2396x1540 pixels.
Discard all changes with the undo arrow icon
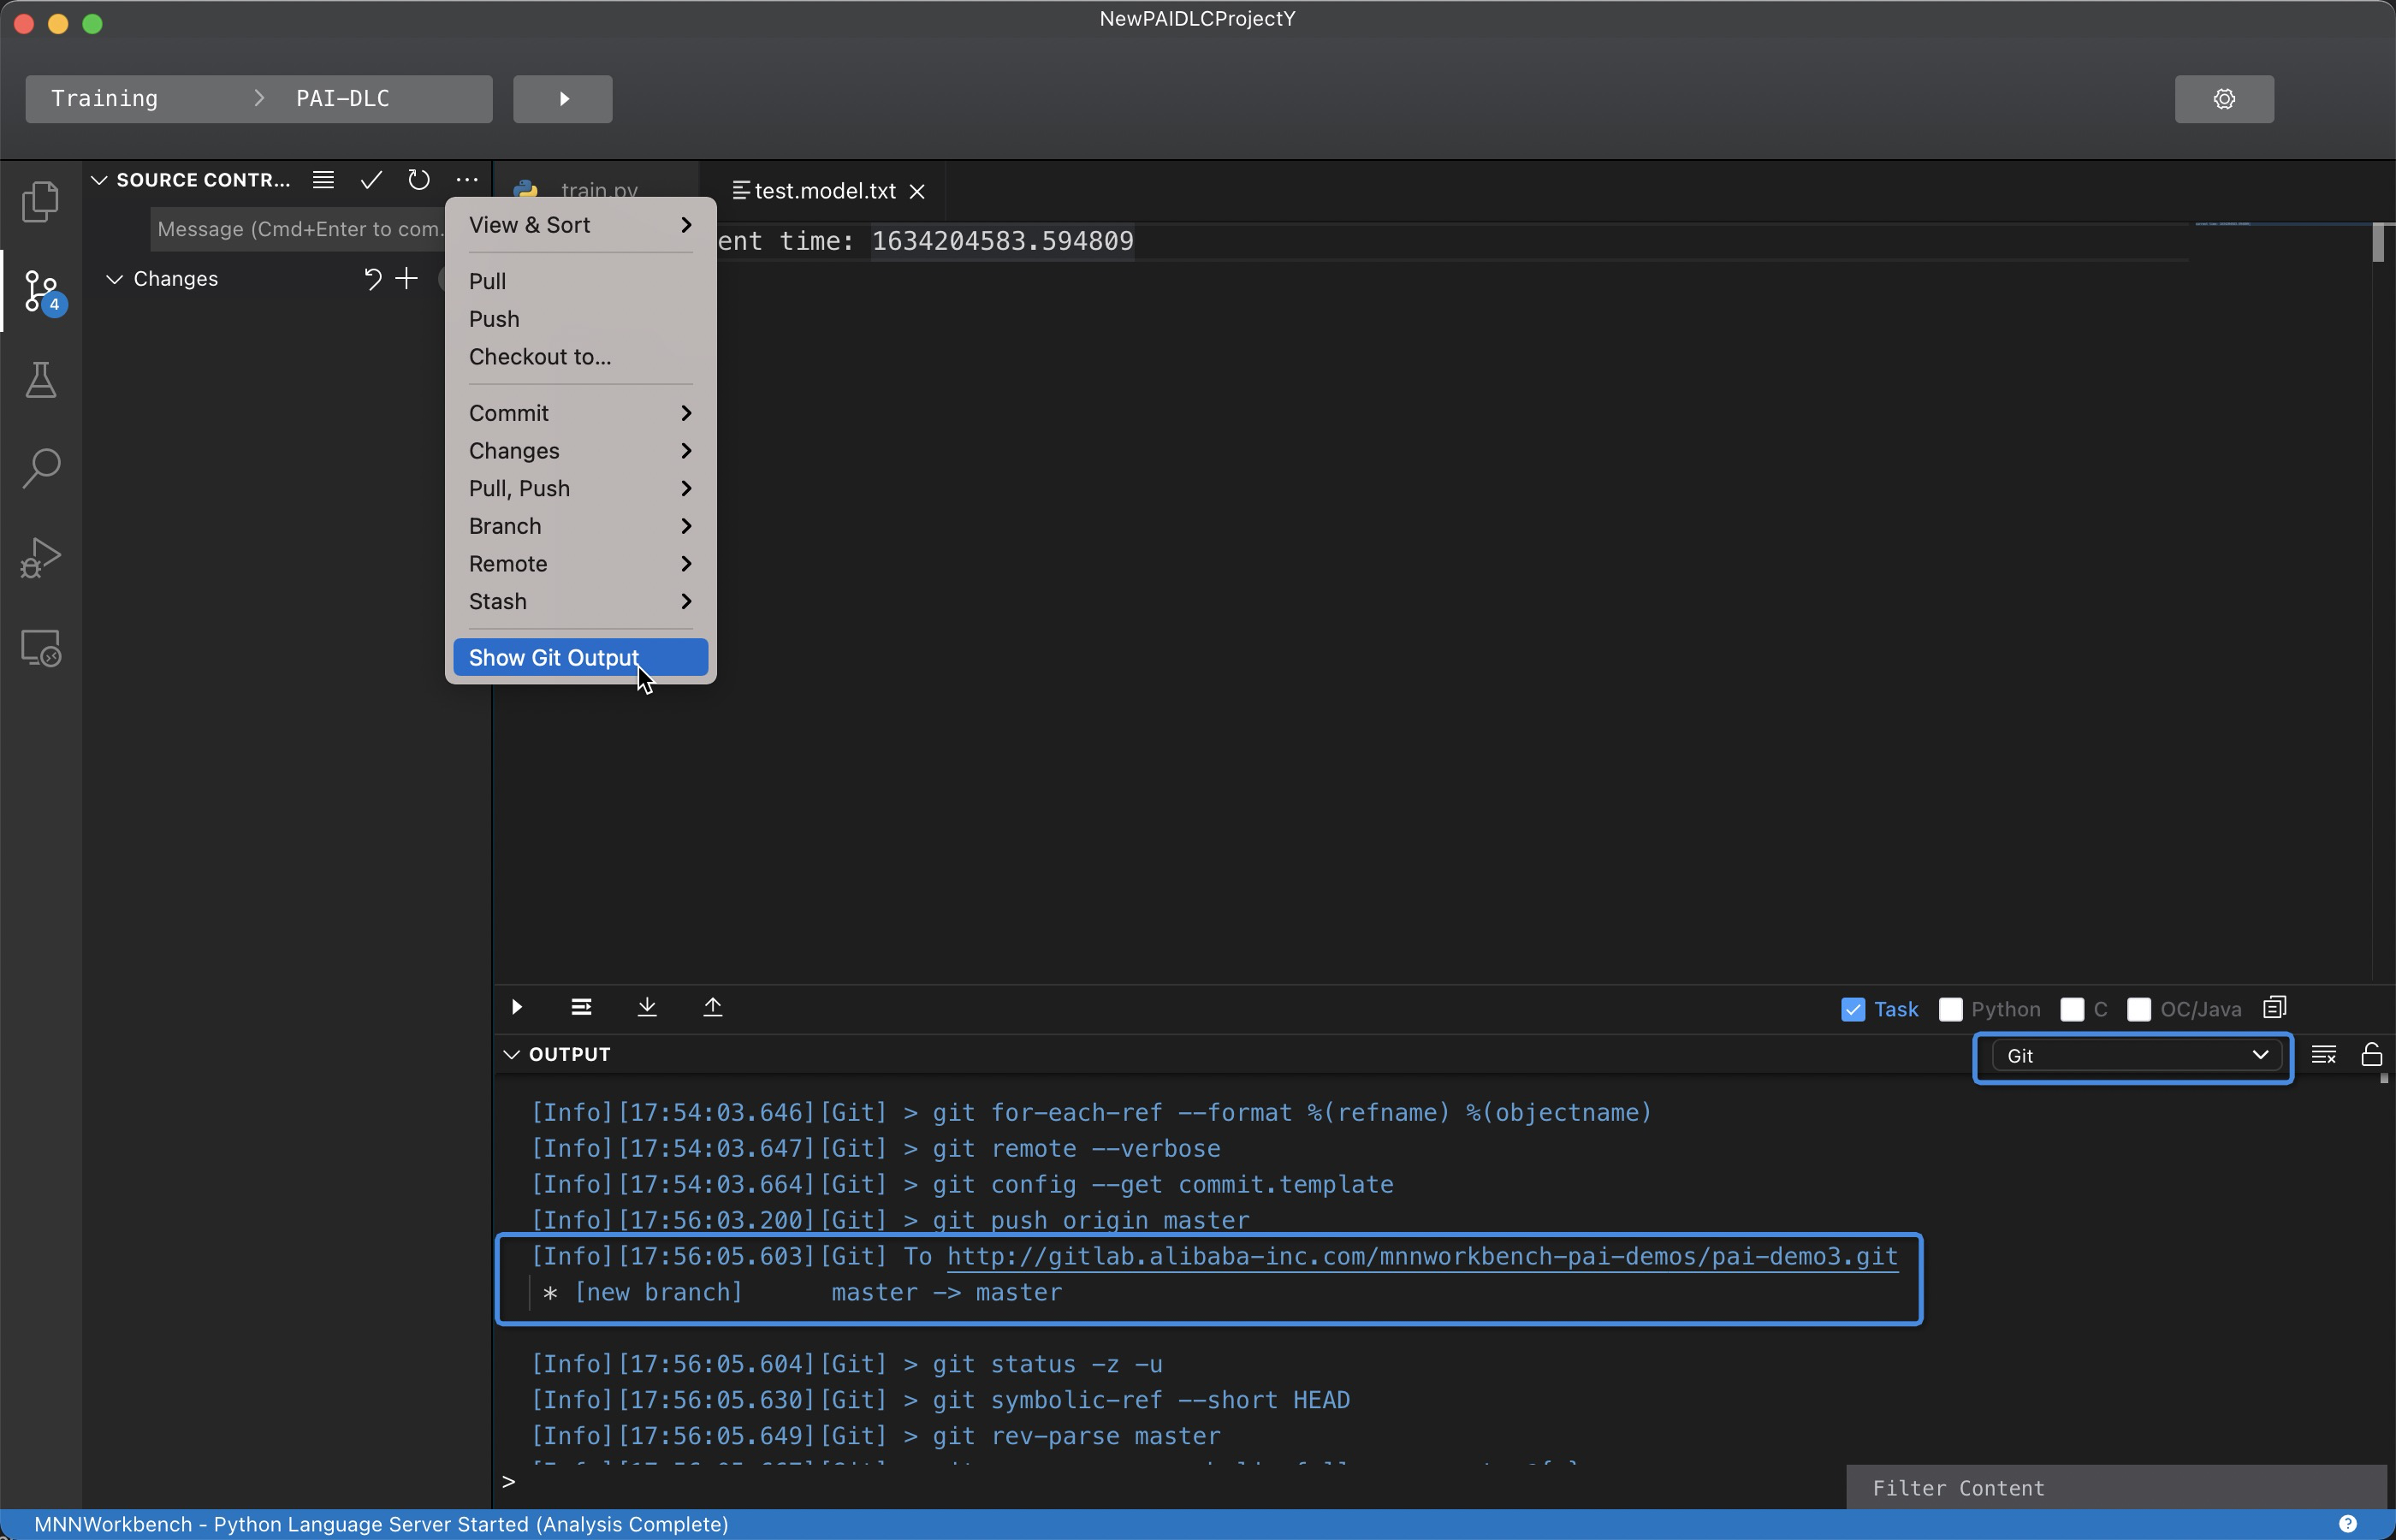pyautogui.click(x=372, y=279)
